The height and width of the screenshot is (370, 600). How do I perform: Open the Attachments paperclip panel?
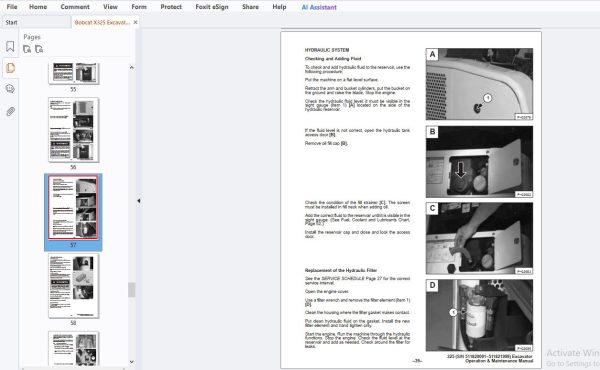click(x=10, y=111)
